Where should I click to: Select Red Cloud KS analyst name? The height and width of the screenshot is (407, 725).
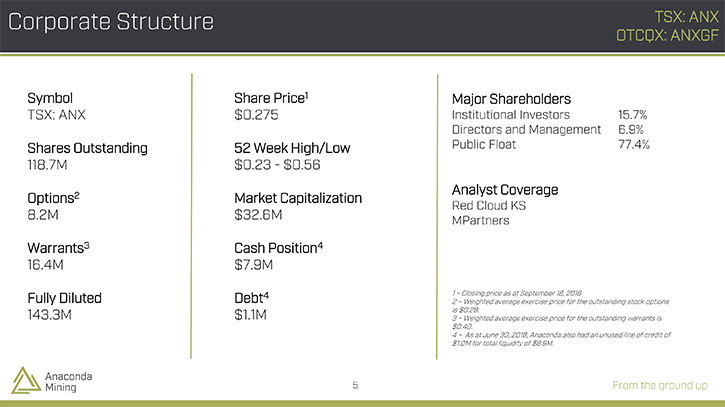click(489, 205)
